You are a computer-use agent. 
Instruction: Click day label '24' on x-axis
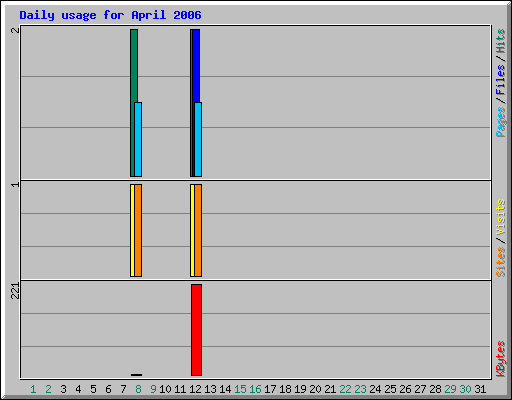pyautogui.click(x=375, y=389)
